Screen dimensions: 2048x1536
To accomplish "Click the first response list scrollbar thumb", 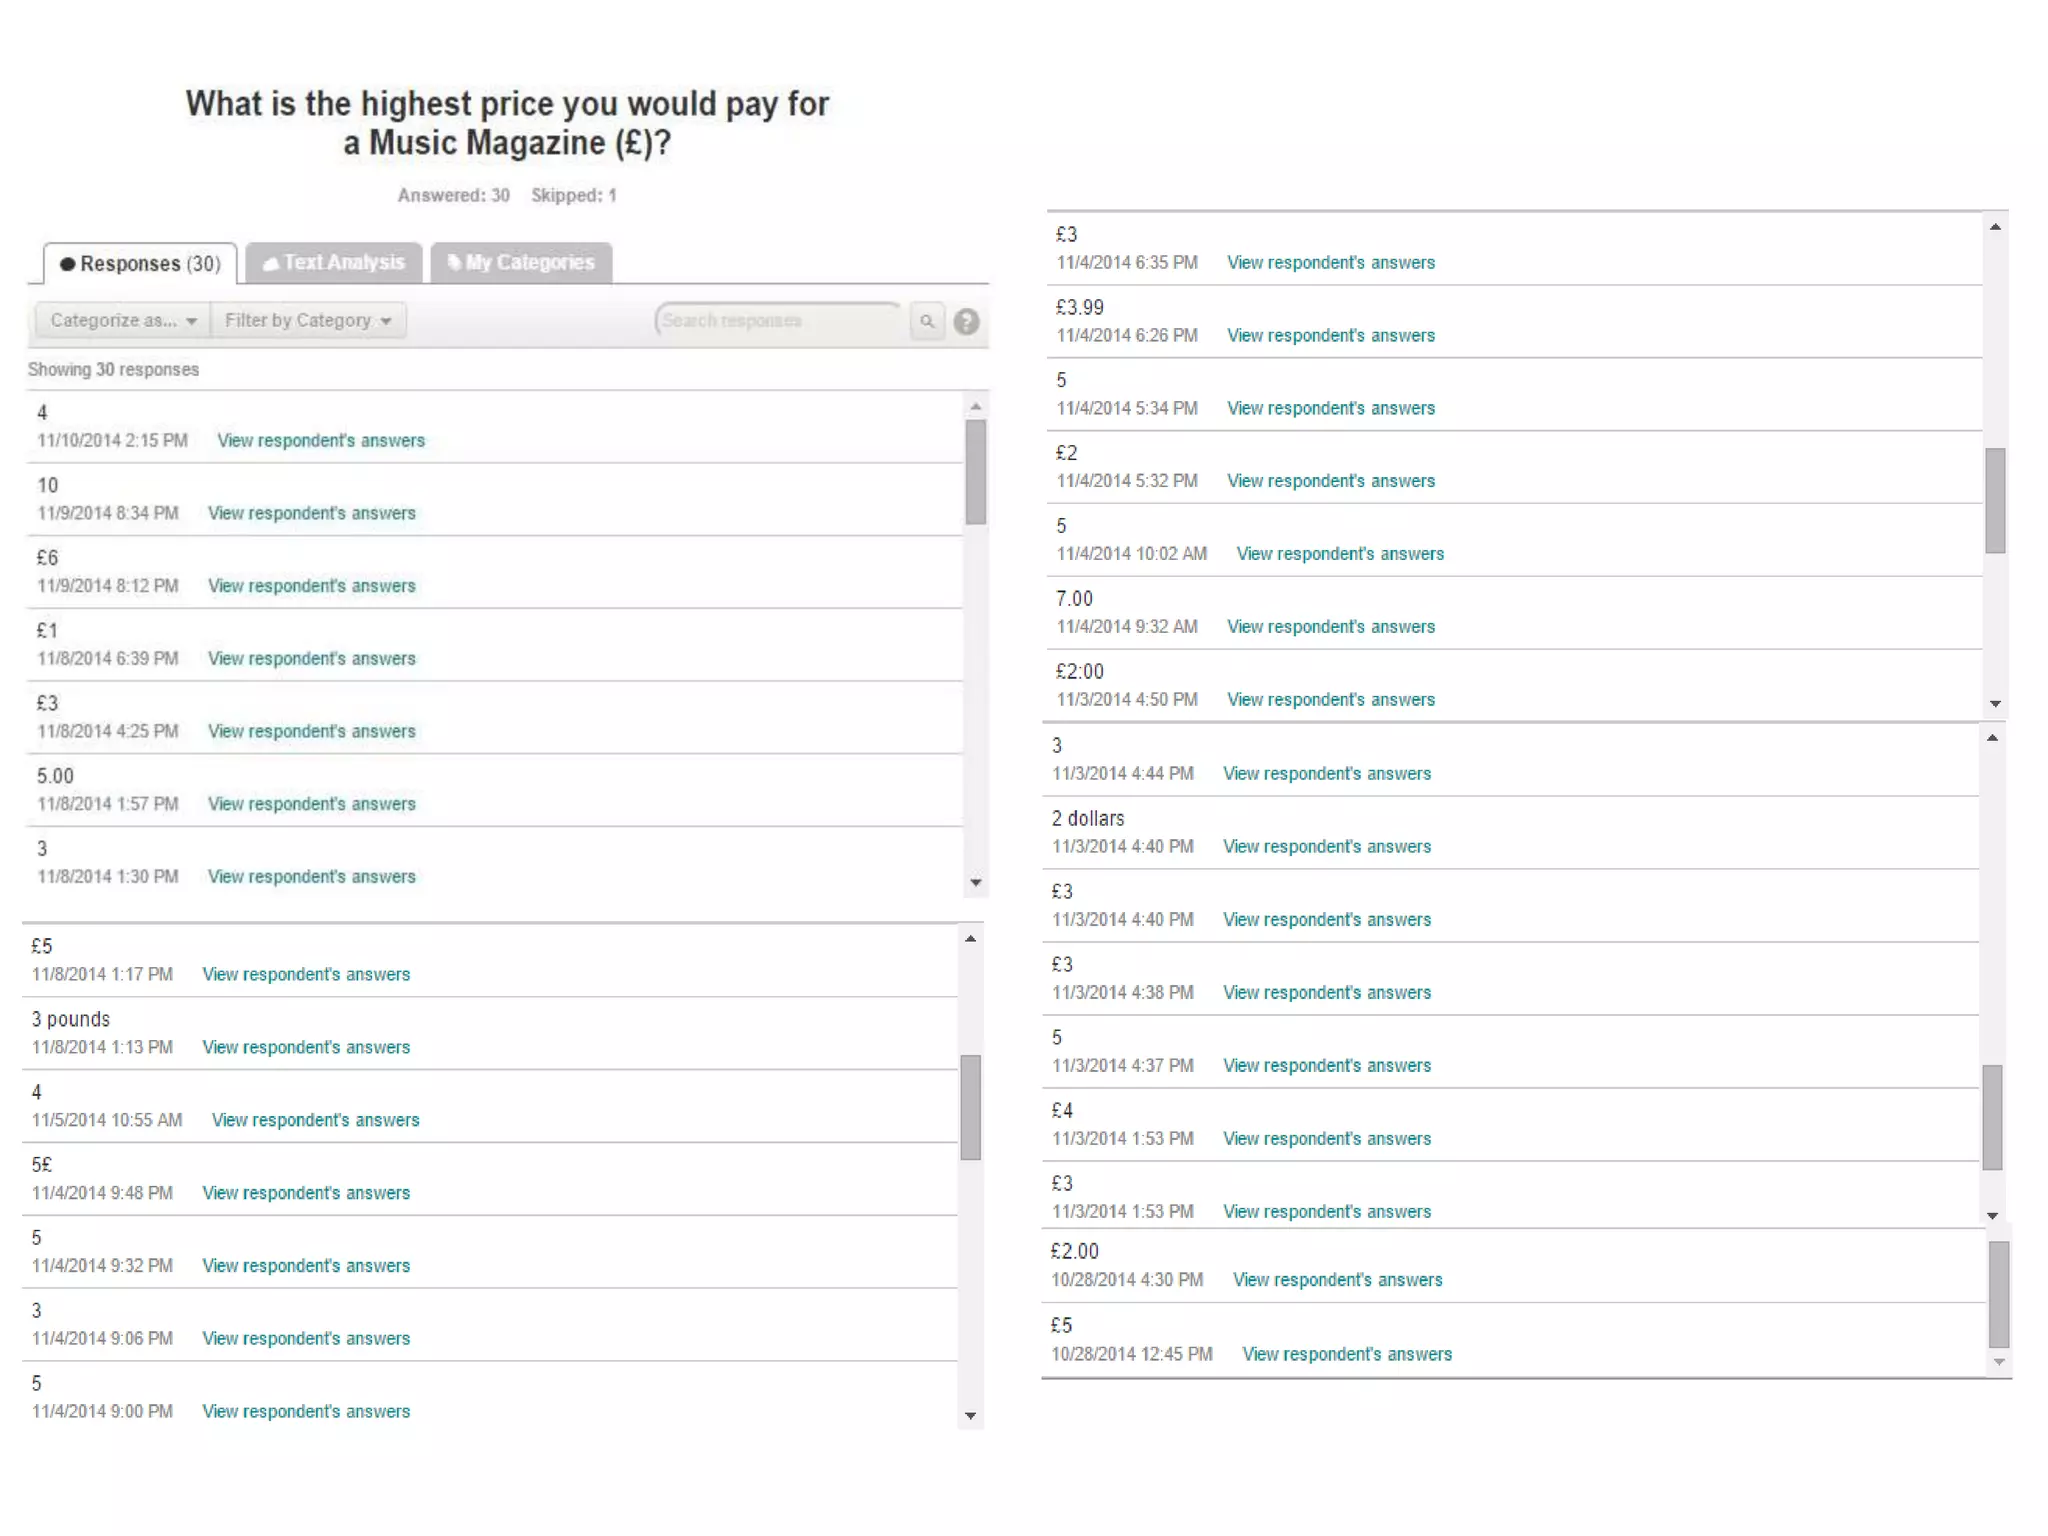I will click(976, 472).
